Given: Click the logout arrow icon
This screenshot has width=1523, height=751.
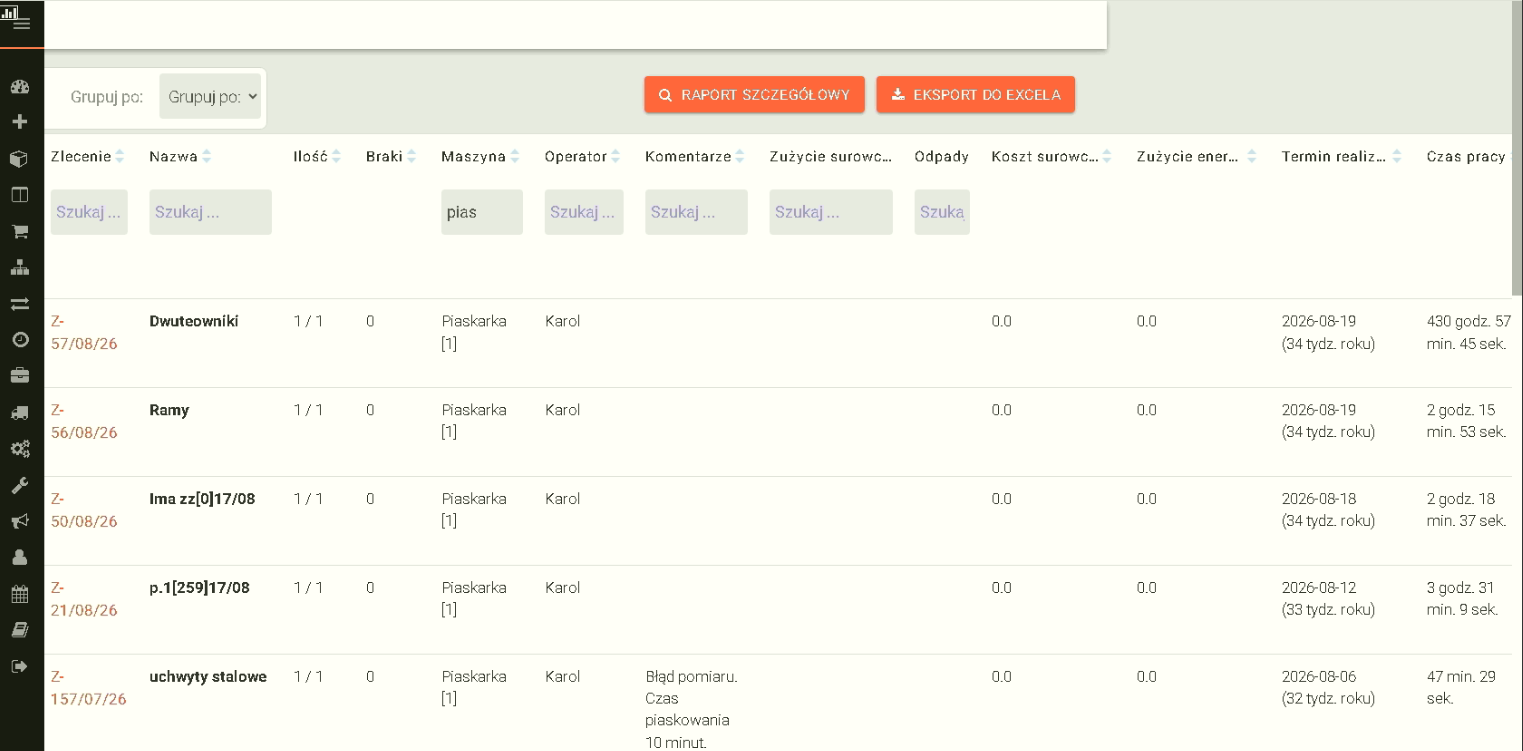Looking at the screenshot, I should 19,666.
